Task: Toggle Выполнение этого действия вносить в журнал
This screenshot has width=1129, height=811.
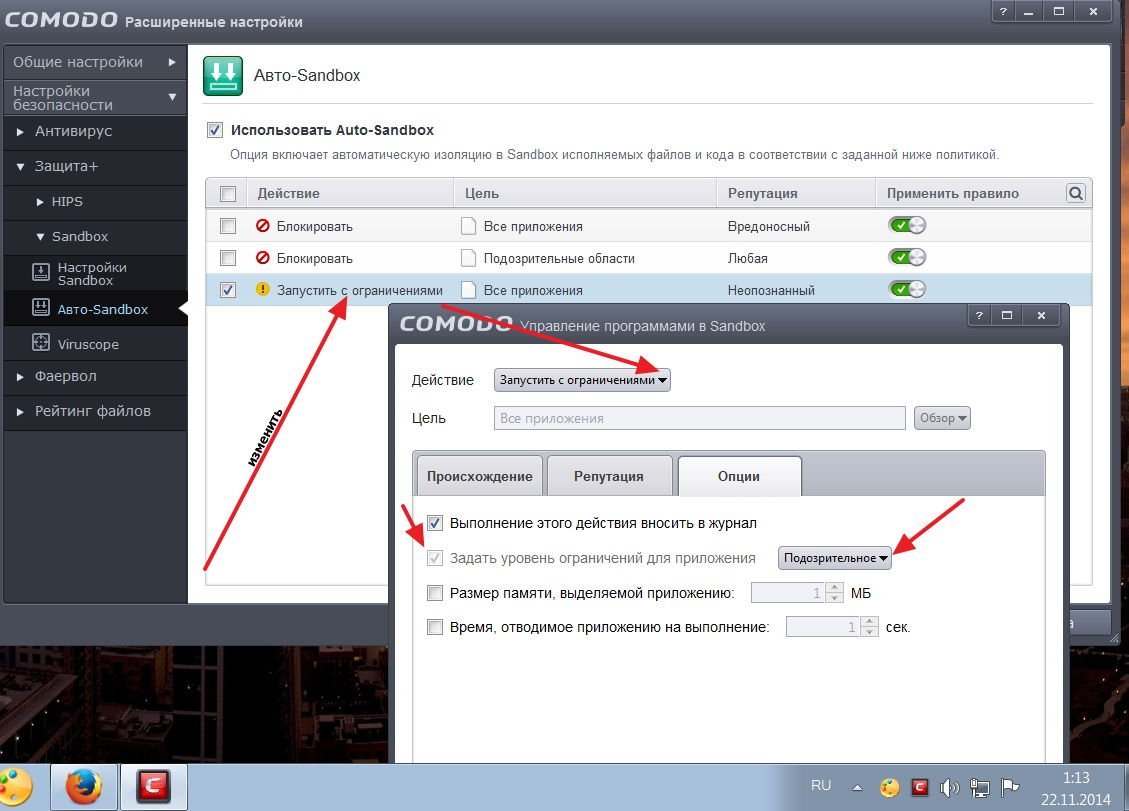Action: 434,523
